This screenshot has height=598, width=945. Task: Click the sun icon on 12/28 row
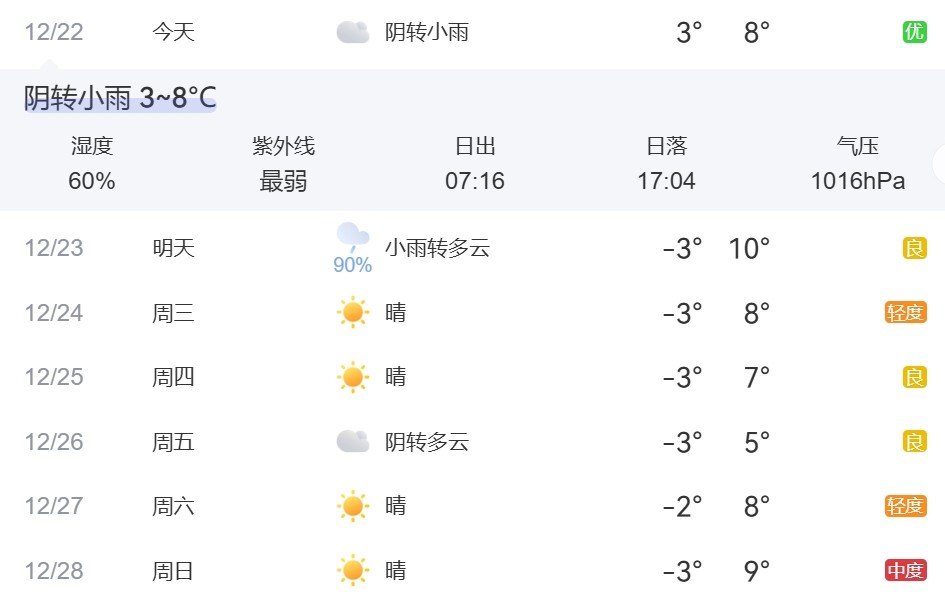(x=352, y=571)
